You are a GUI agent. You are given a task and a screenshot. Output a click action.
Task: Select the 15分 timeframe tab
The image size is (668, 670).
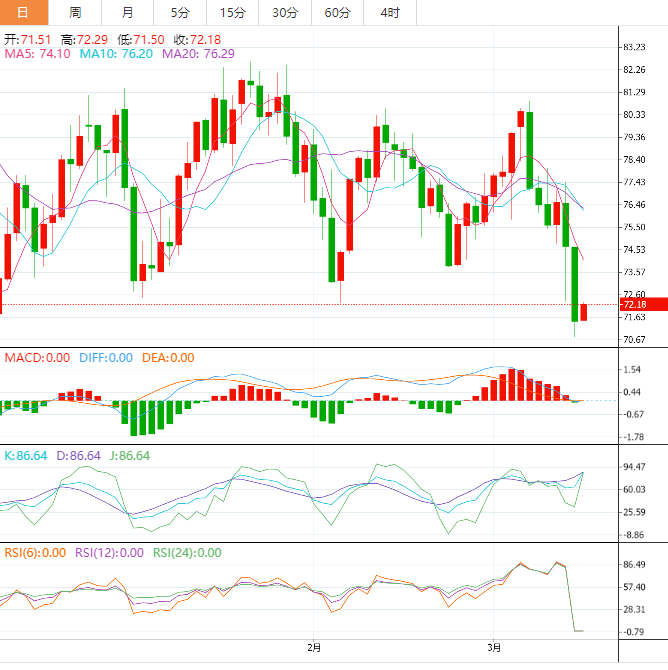231,13
